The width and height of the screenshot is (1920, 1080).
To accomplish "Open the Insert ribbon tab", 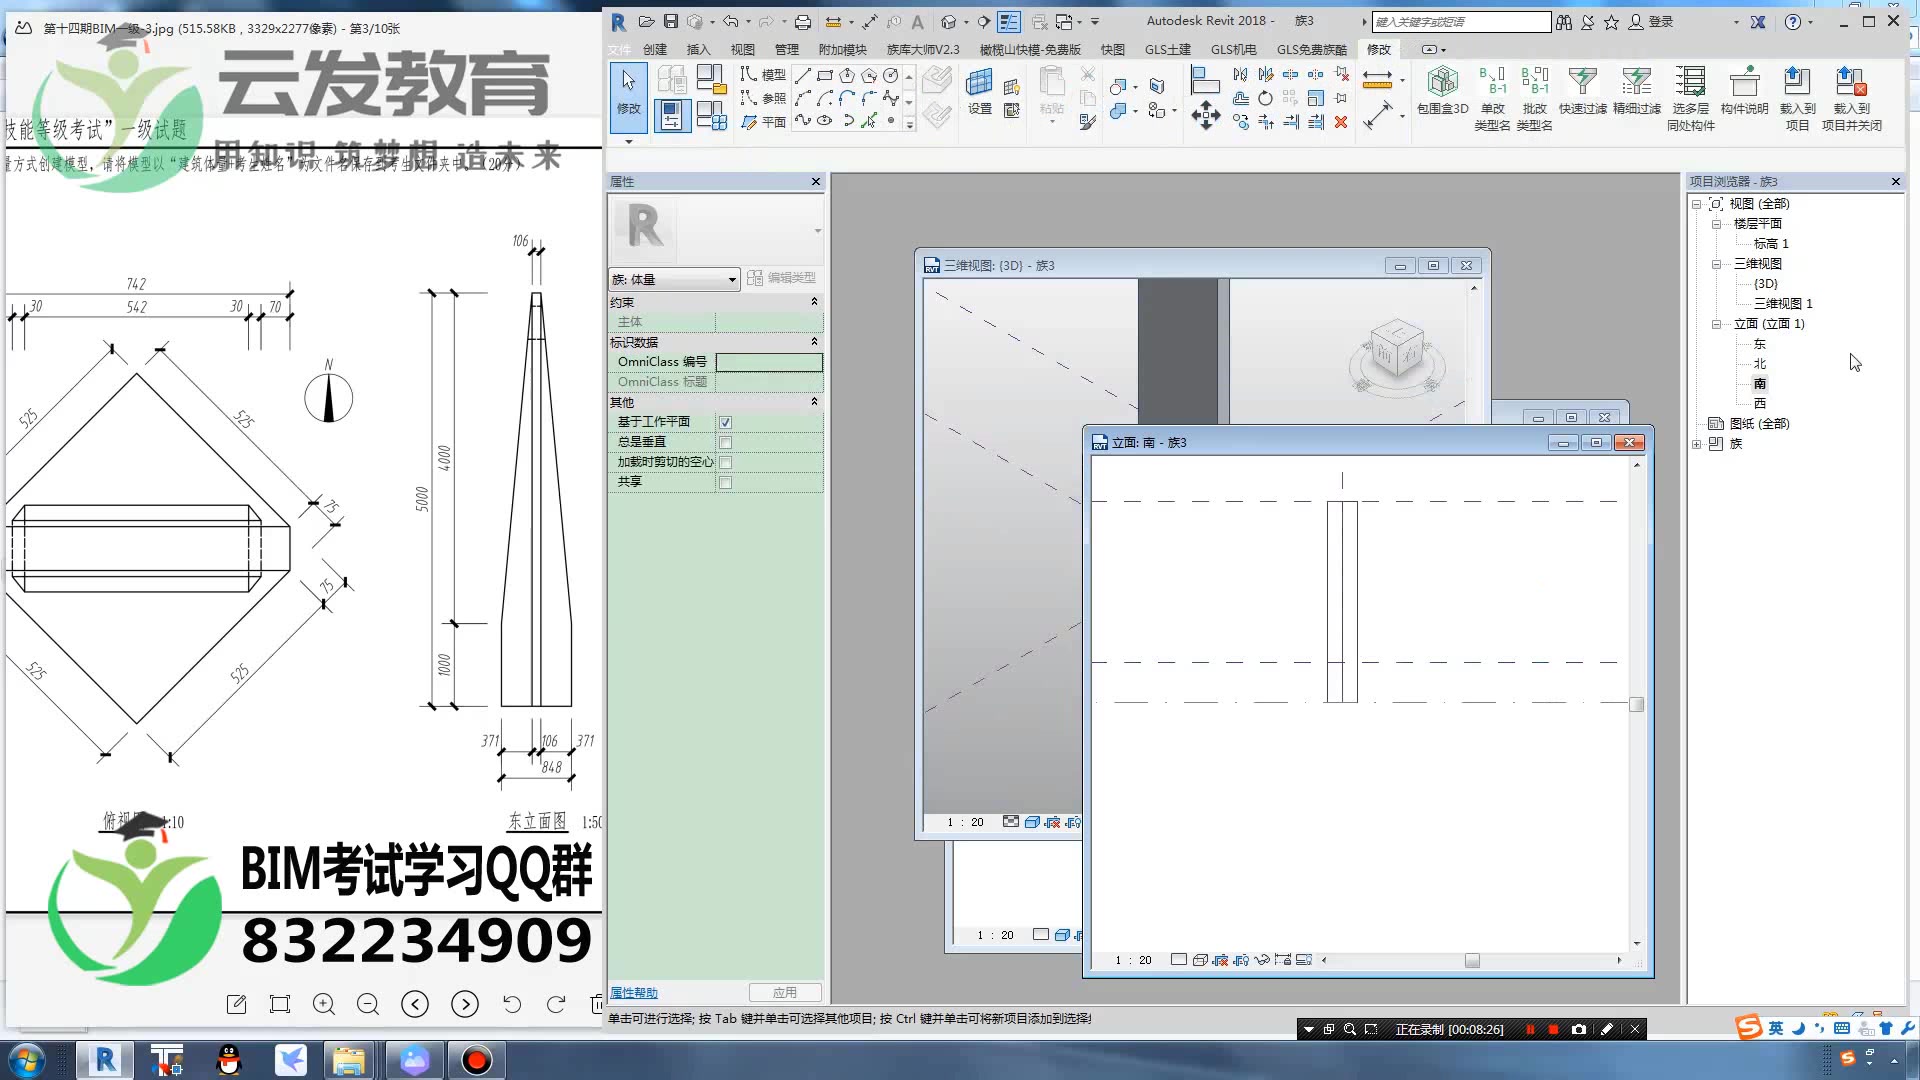I will (698, 49).
